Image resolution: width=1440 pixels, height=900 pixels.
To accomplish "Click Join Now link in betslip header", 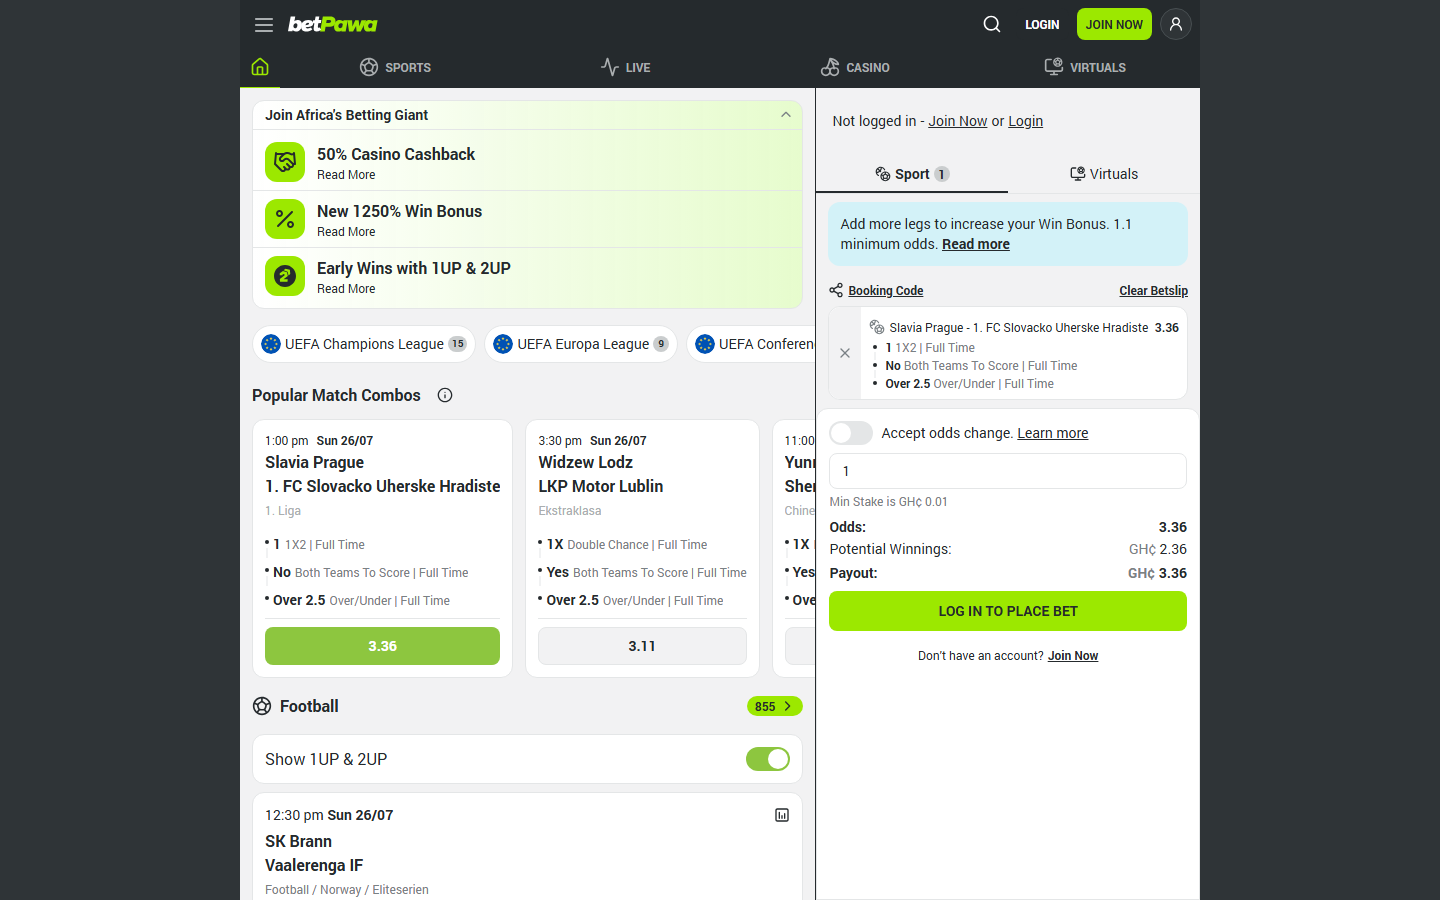I will coord(958,121).
